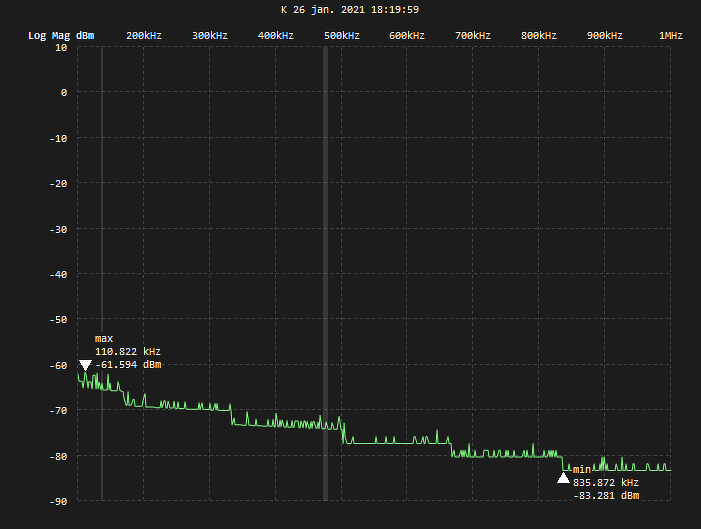Click the max marker triangle
The width and height of the screenshot is (701, 529).
(x=85, y=365)
